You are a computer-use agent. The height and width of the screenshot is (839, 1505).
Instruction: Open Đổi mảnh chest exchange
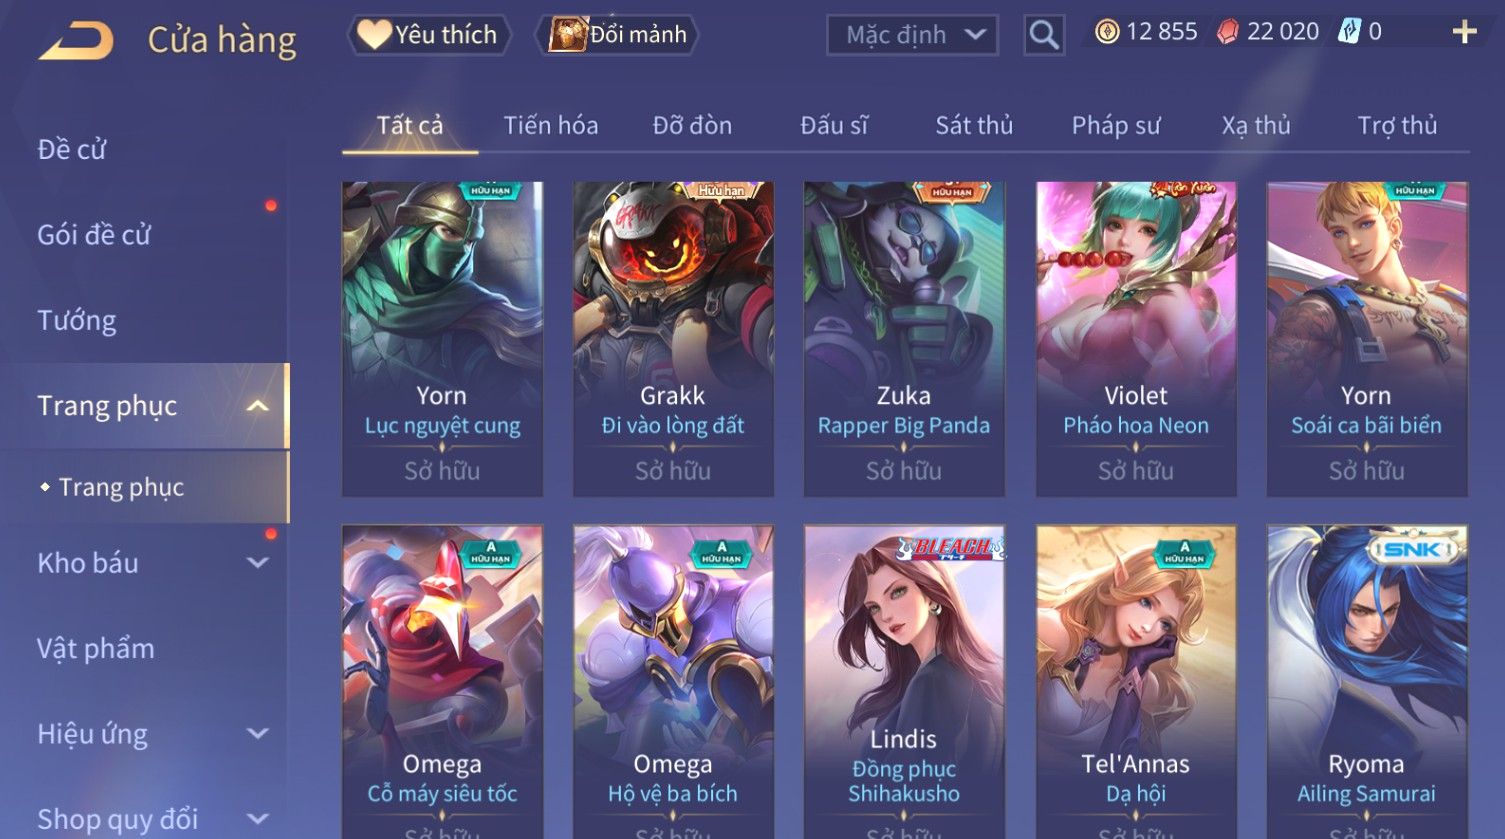(617, 35)
